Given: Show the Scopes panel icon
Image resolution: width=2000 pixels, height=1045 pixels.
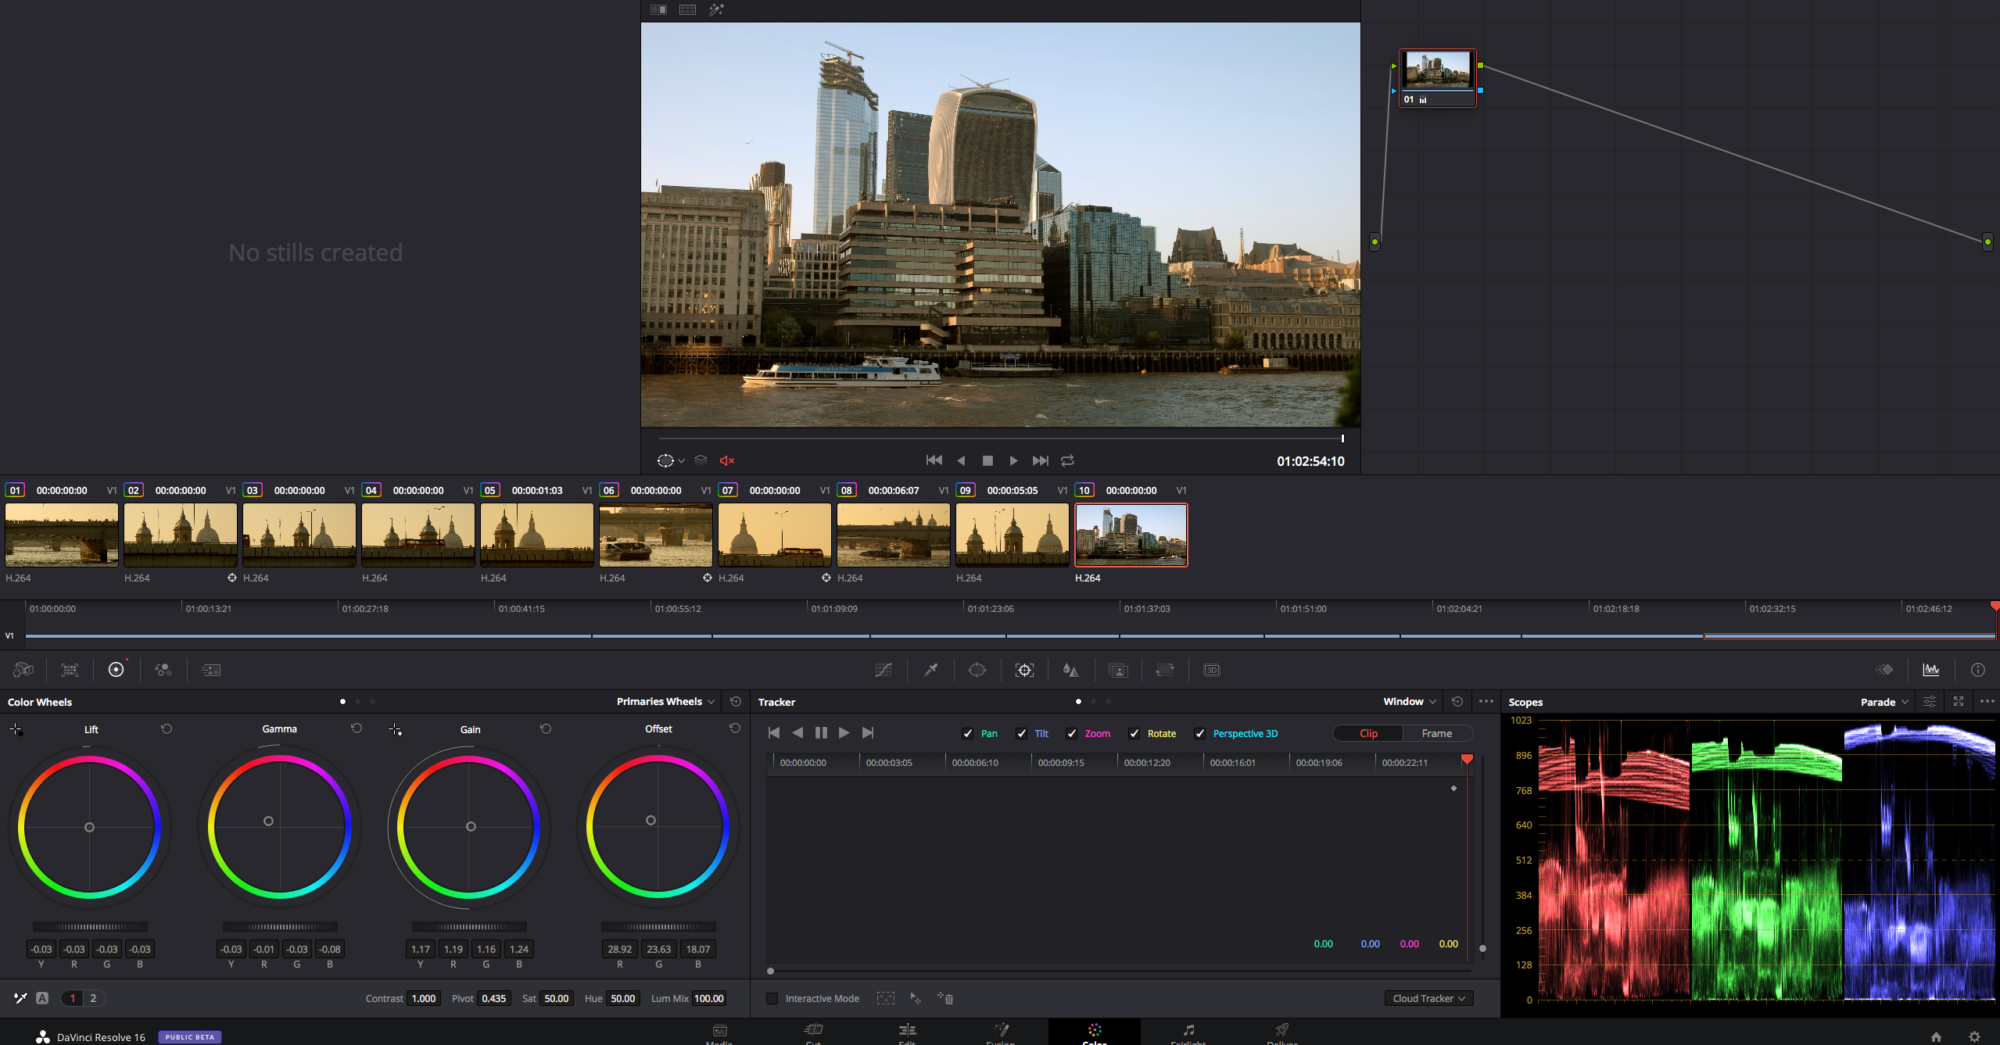Looking at the screenshot, I should 1931,670.
